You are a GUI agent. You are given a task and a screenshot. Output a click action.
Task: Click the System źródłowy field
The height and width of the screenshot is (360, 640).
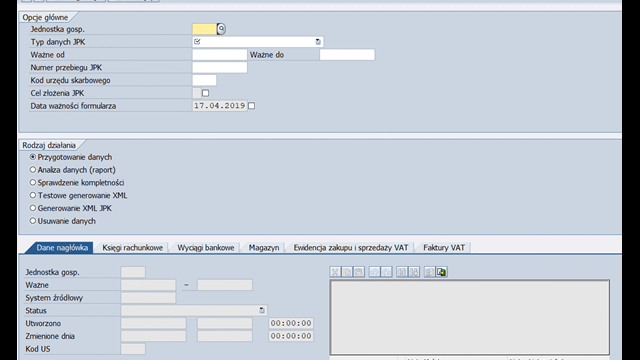(x=148, y=298)
